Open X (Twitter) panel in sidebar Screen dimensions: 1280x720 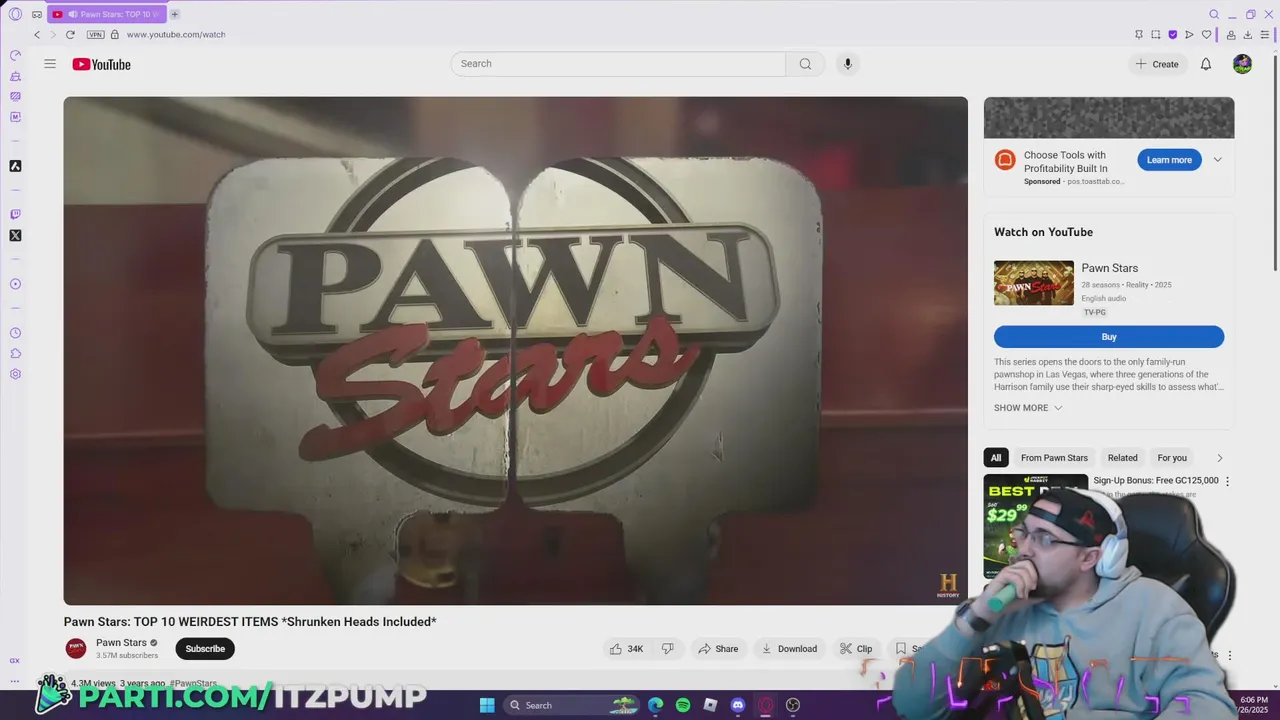15,235
